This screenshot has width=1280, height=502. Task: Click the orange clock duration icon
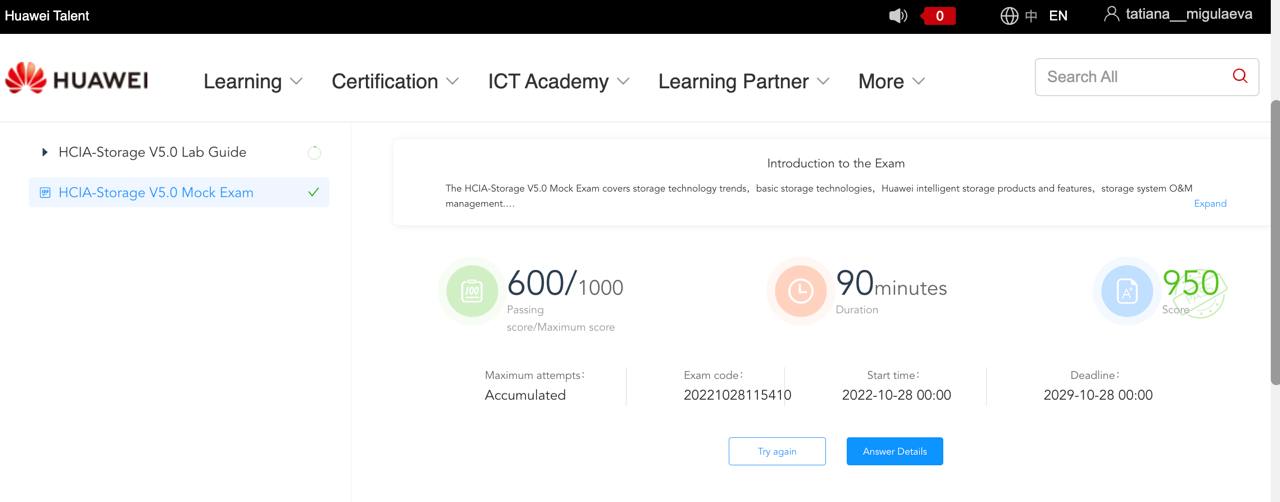(x=800, y=291)
